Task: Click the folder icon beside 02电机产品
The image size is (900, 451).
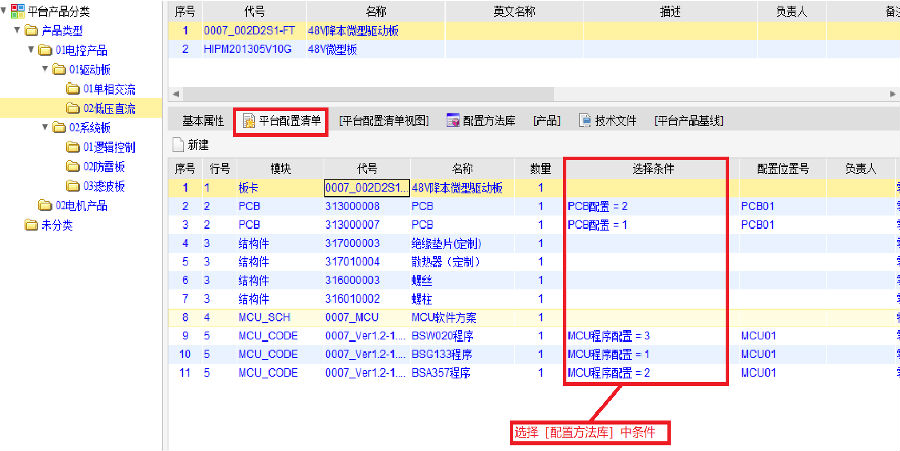Action: tap(45, 205)
